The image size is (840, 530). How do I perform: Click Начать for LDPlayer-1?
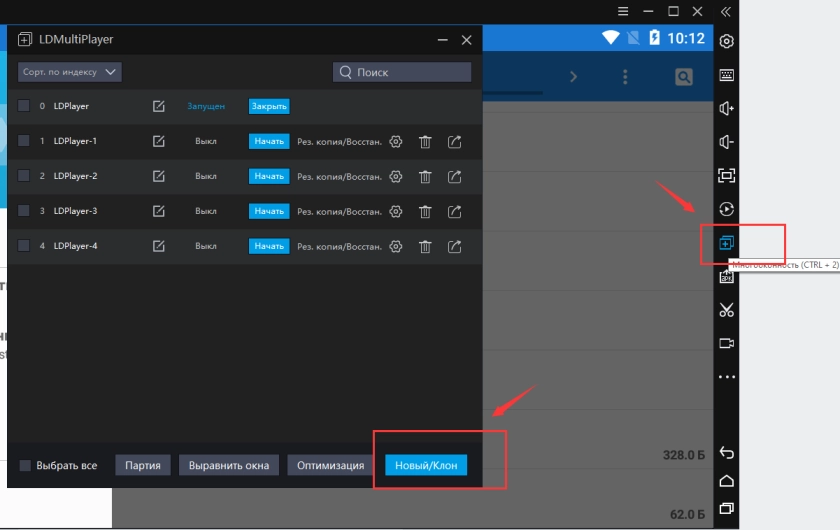(x=269, y=141)
